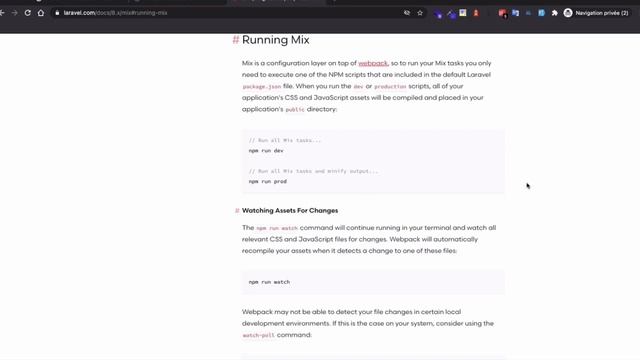
Task: Open the Navigation privée profile button
Action: pos(596,13)
